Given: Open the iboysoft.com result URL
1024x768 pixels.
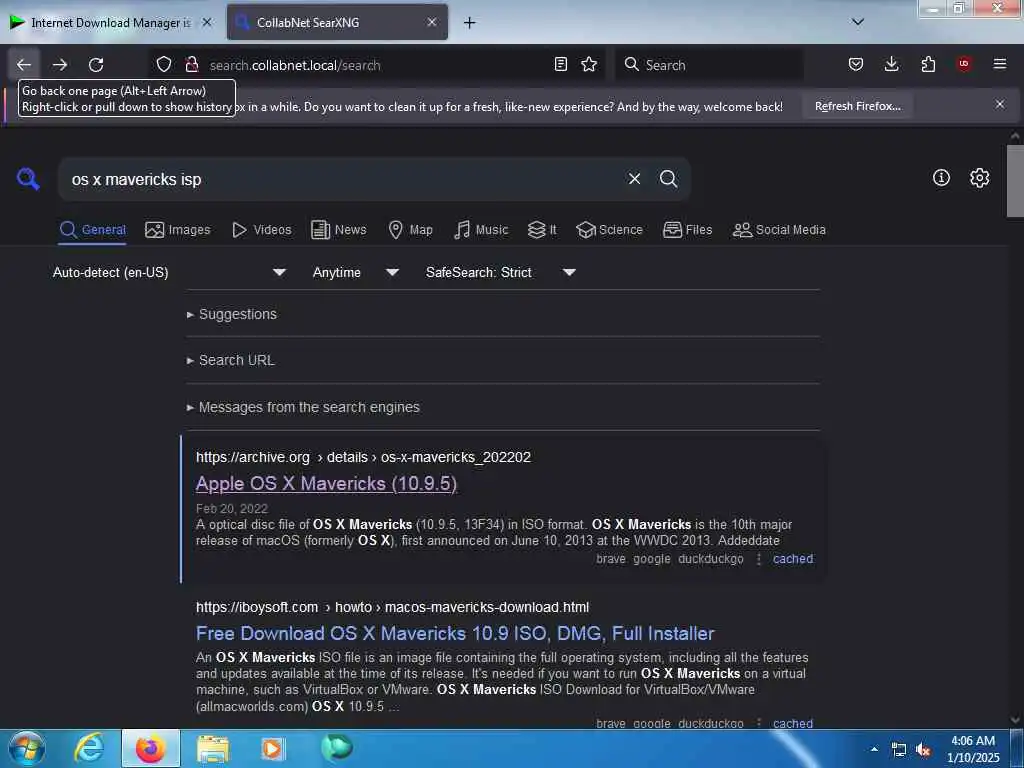Looking at the screenshot, I should (392, 607).
